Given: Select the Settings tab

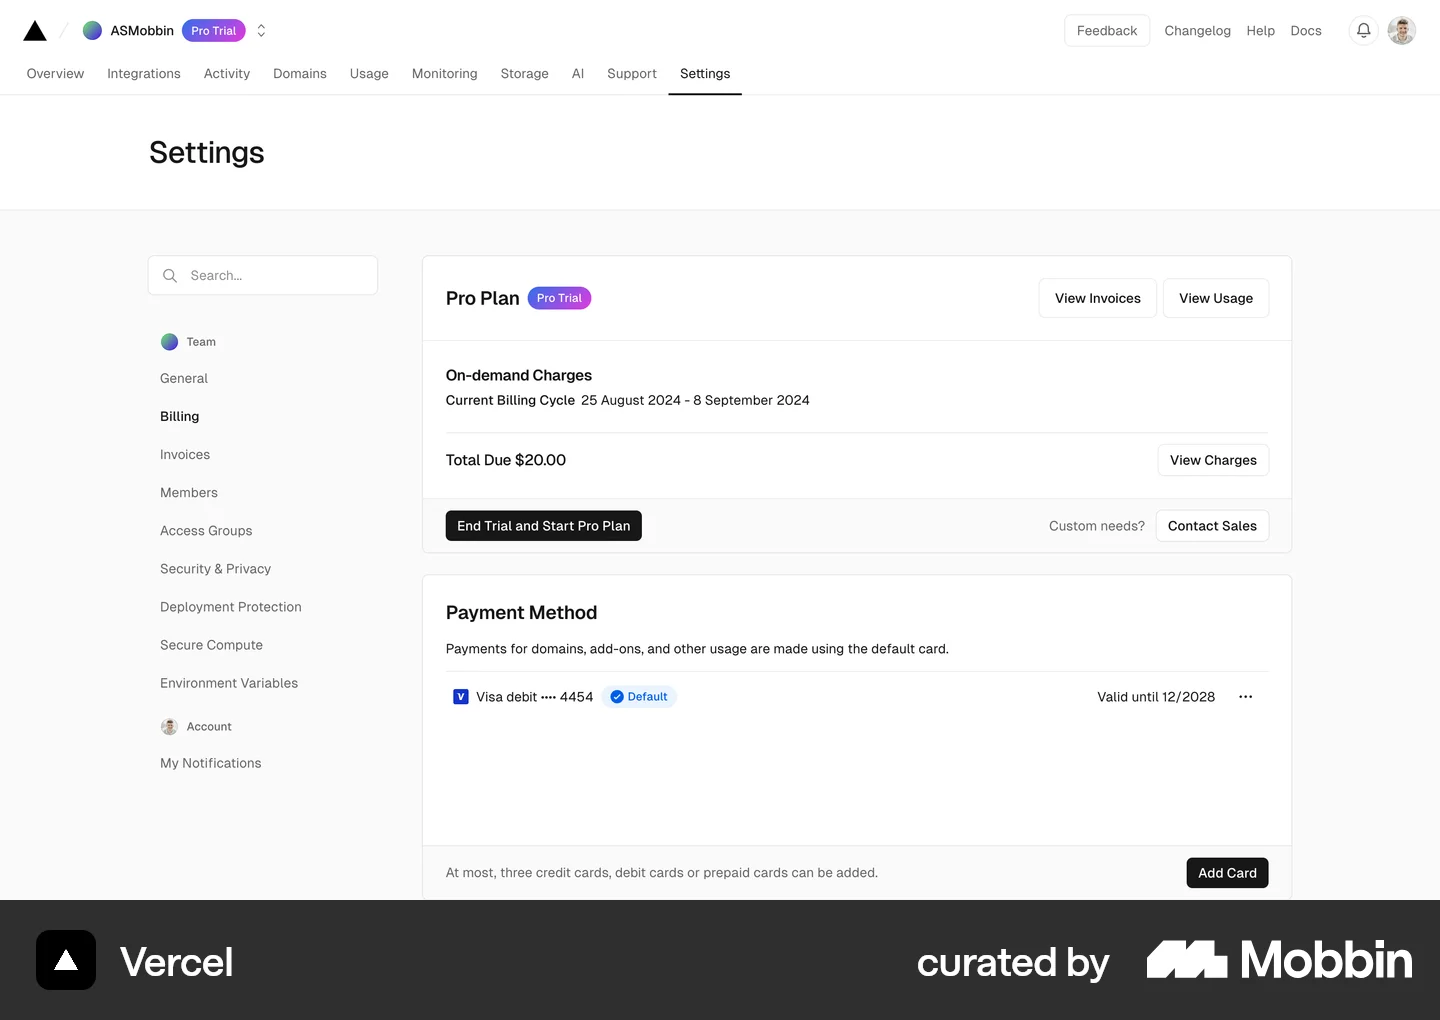Looking at the screenshot, I should tap(705, 74).
